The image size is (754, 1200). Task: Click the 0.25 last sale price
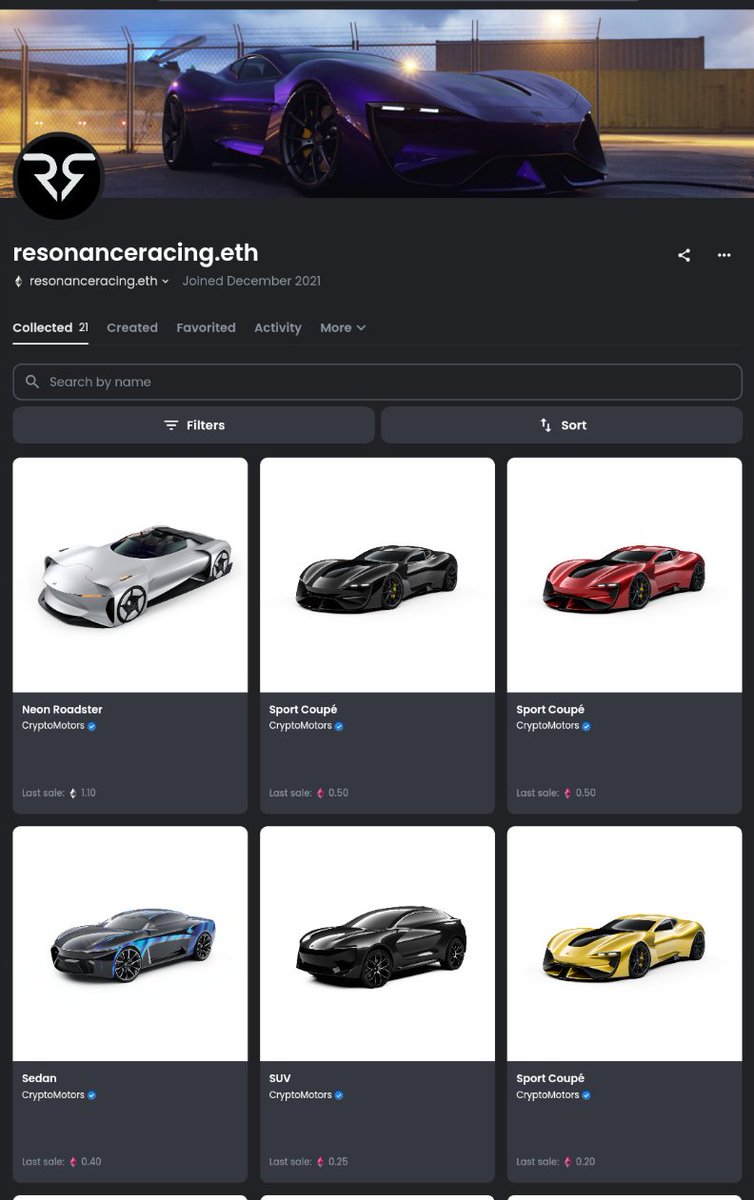[x=338, y=1162]
